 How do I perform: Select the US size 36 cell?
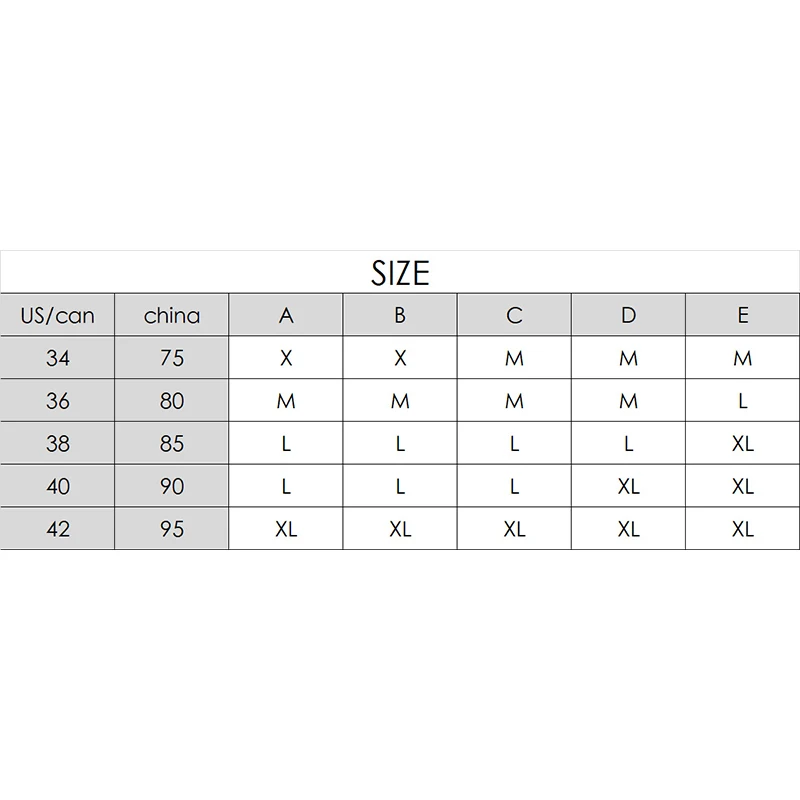[x=57, y=401]
